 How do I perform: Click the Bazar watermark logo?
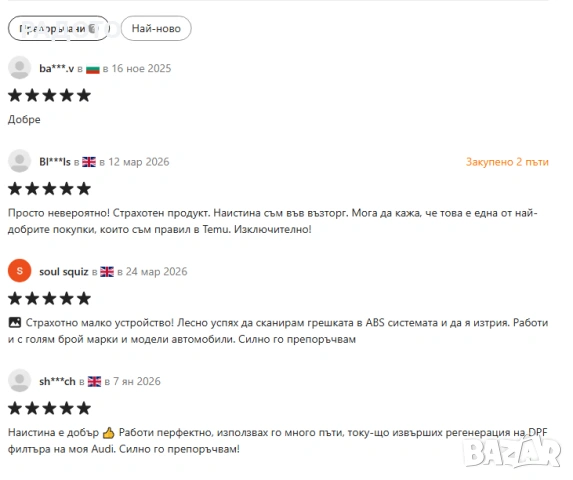512,452
